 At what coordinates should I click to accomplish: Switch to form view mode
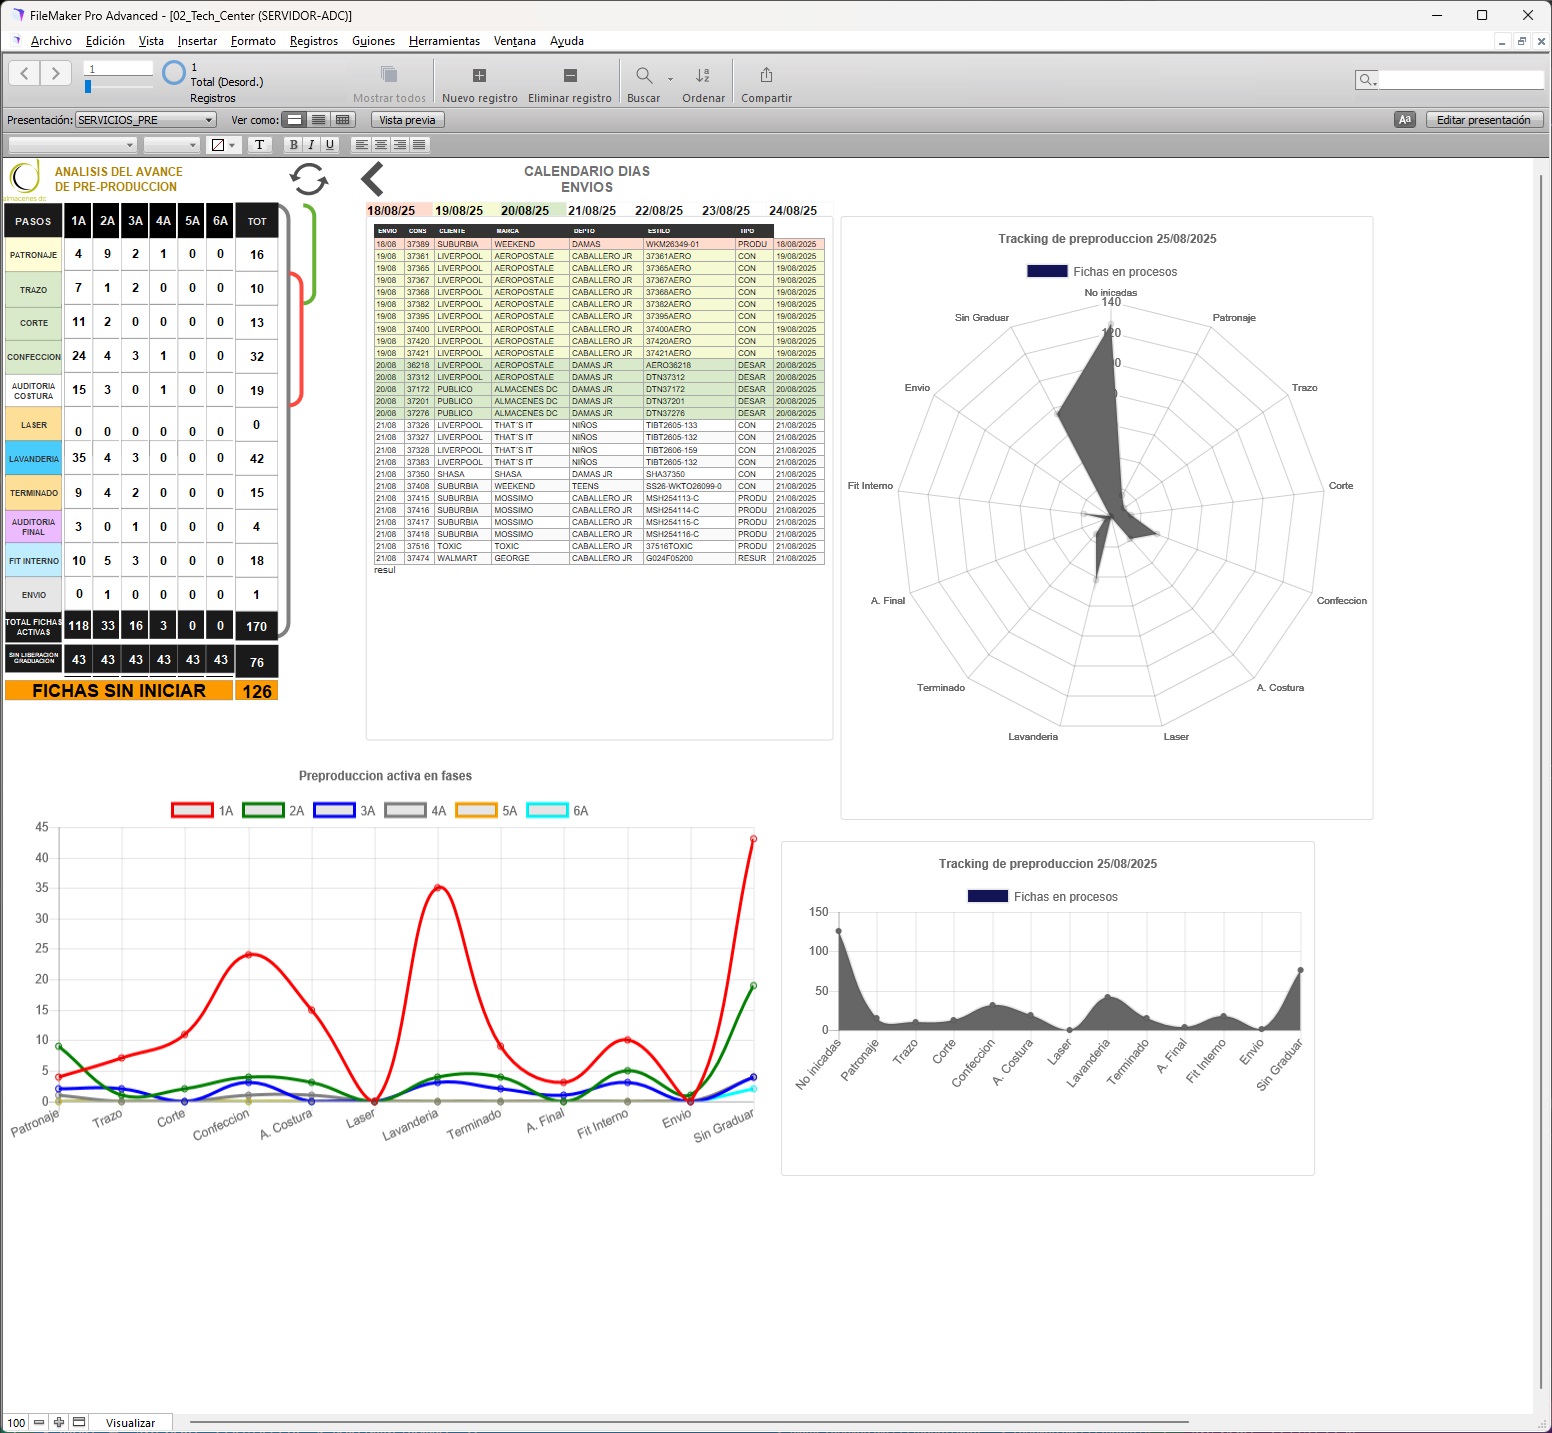click(x=294, y=120)
